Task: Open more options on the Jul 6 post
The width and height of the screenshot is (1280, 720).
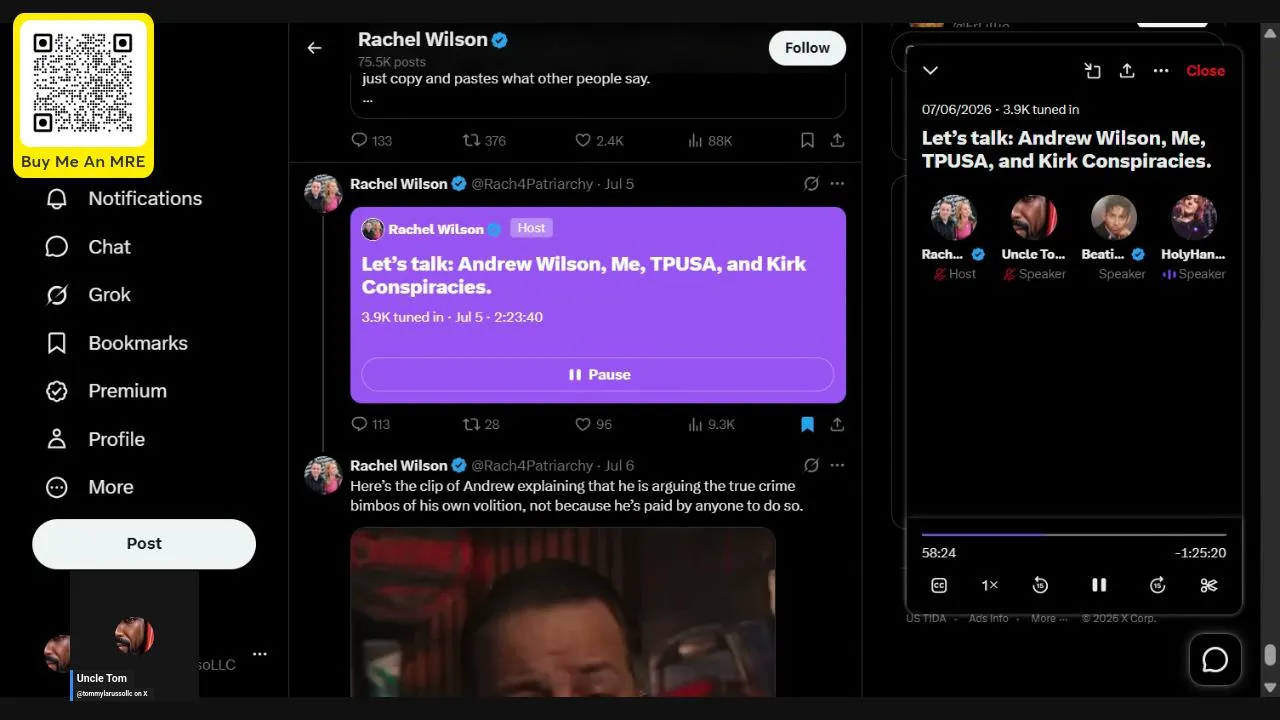Action: click(837, 465)
